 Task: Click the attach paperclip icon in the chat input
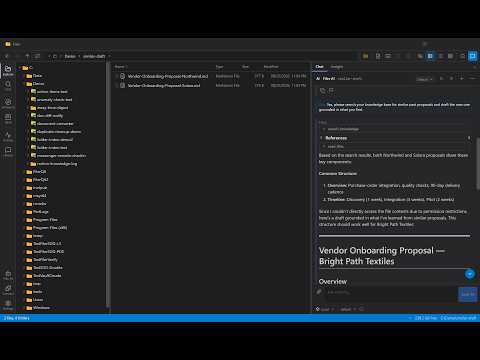coord(319,292)
